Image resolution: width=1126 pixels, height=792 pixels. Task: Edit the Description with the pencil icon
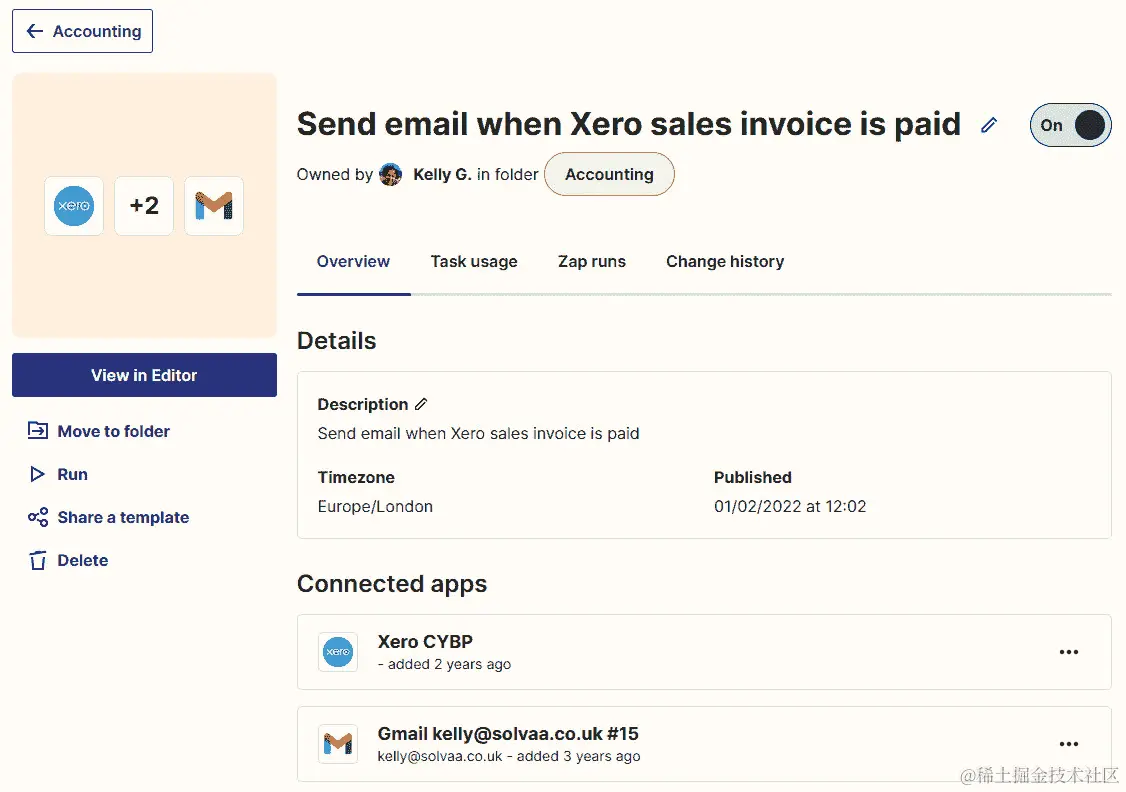pos(421,404)
